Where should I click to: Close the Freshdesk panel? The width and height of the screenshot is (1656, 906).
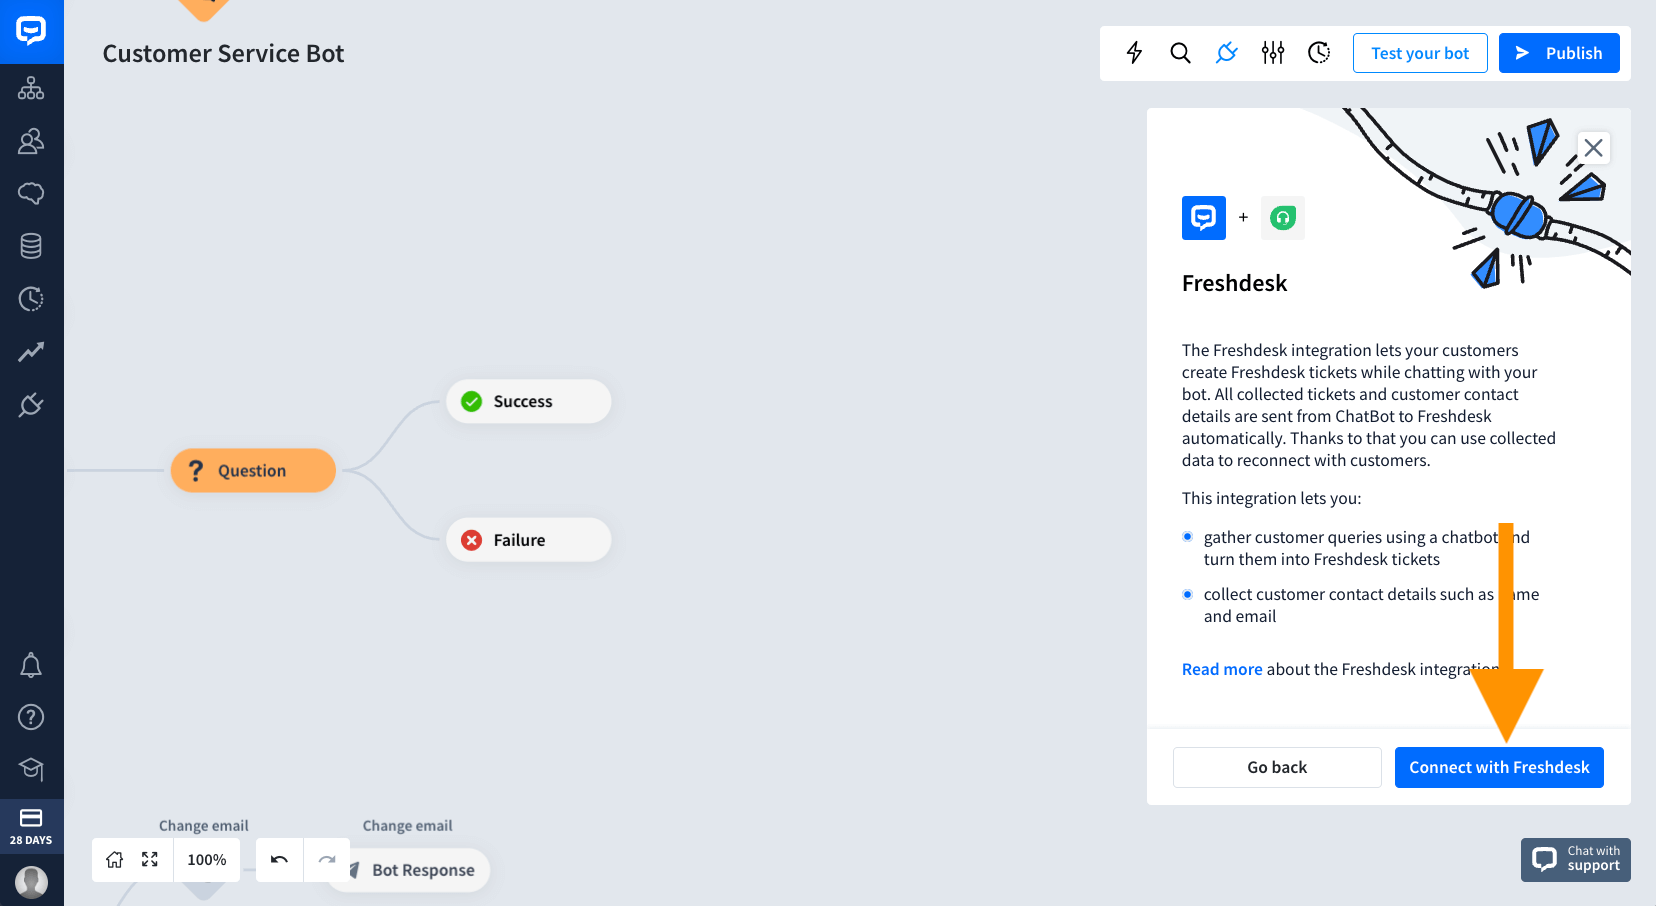1594,148
